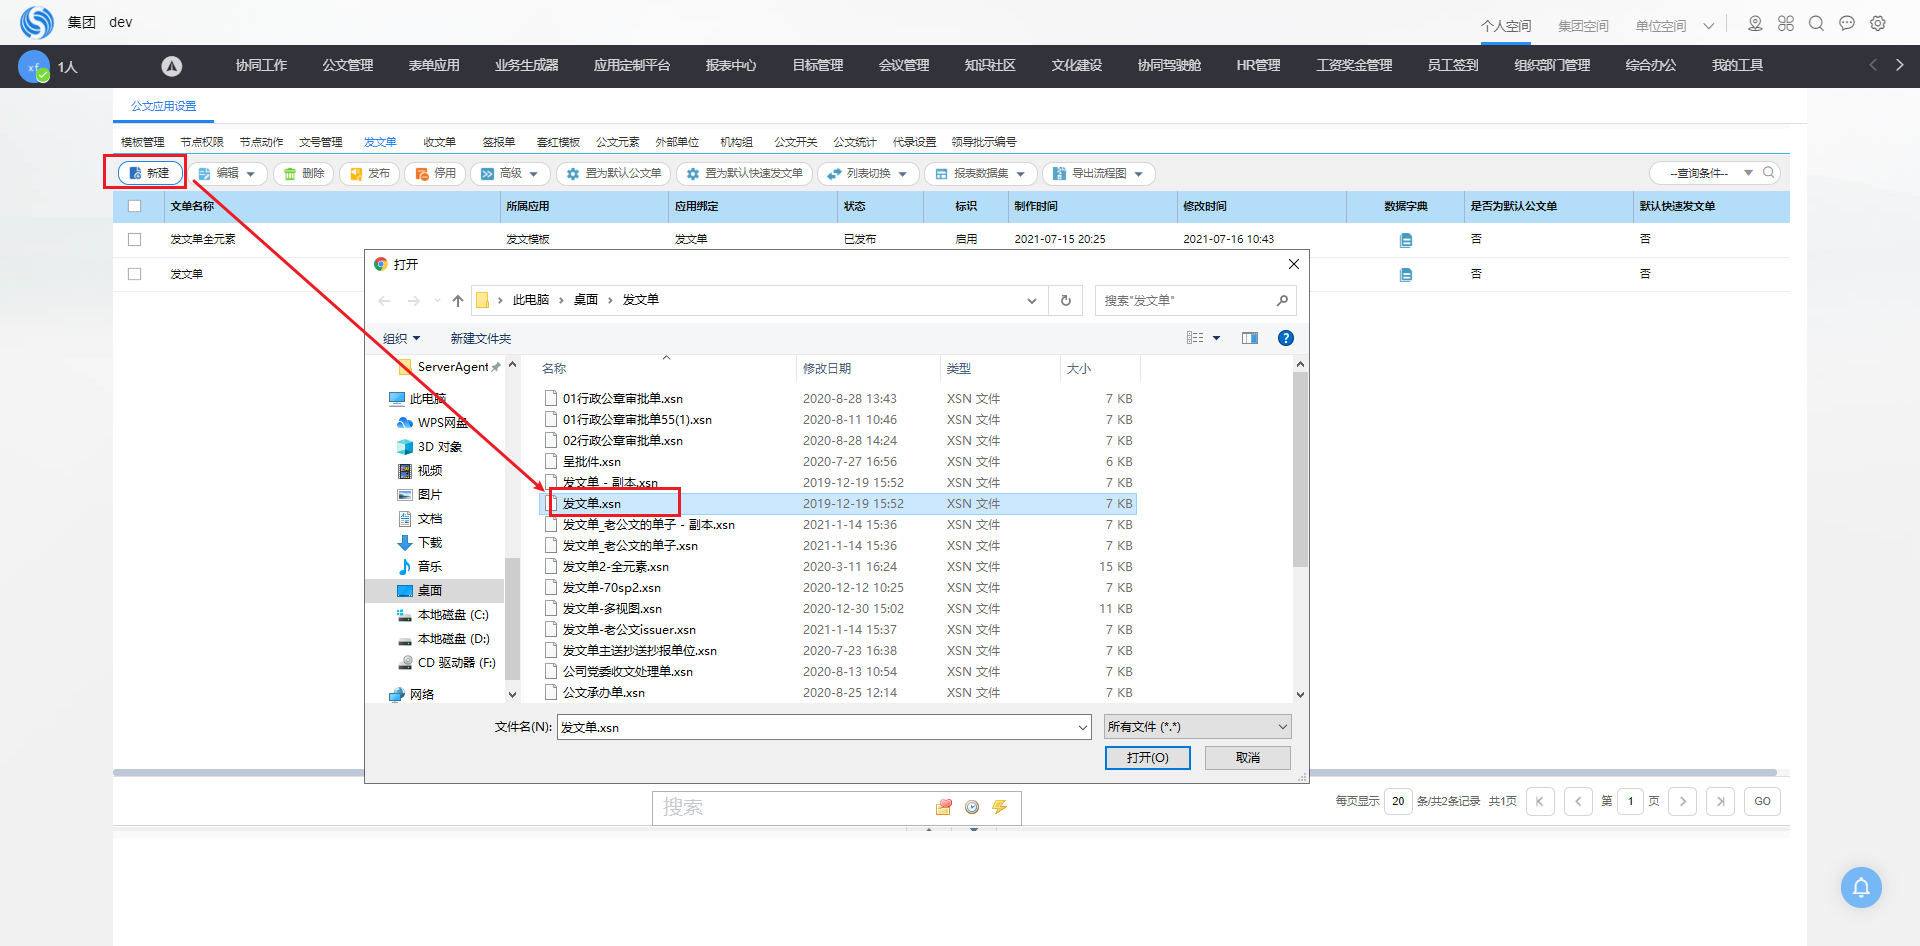Open the 公文管理 menu
The width and height of the screenshot is (1920, 946).
click(x=347, y=65)
